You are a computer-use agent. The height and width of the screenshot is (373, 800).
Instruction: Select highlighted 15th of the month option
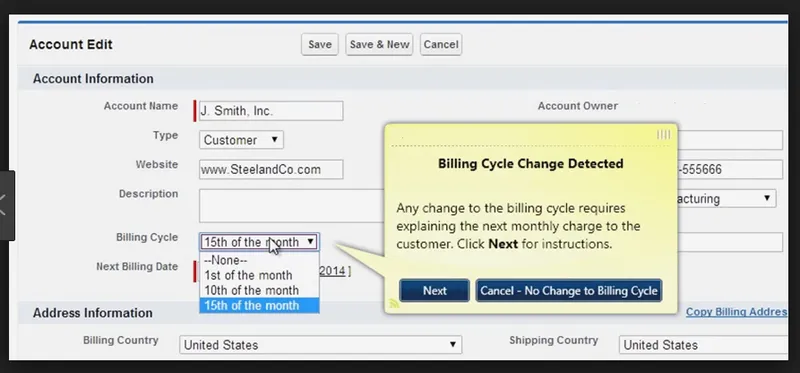pyautogui.click(x=259, y=306)
